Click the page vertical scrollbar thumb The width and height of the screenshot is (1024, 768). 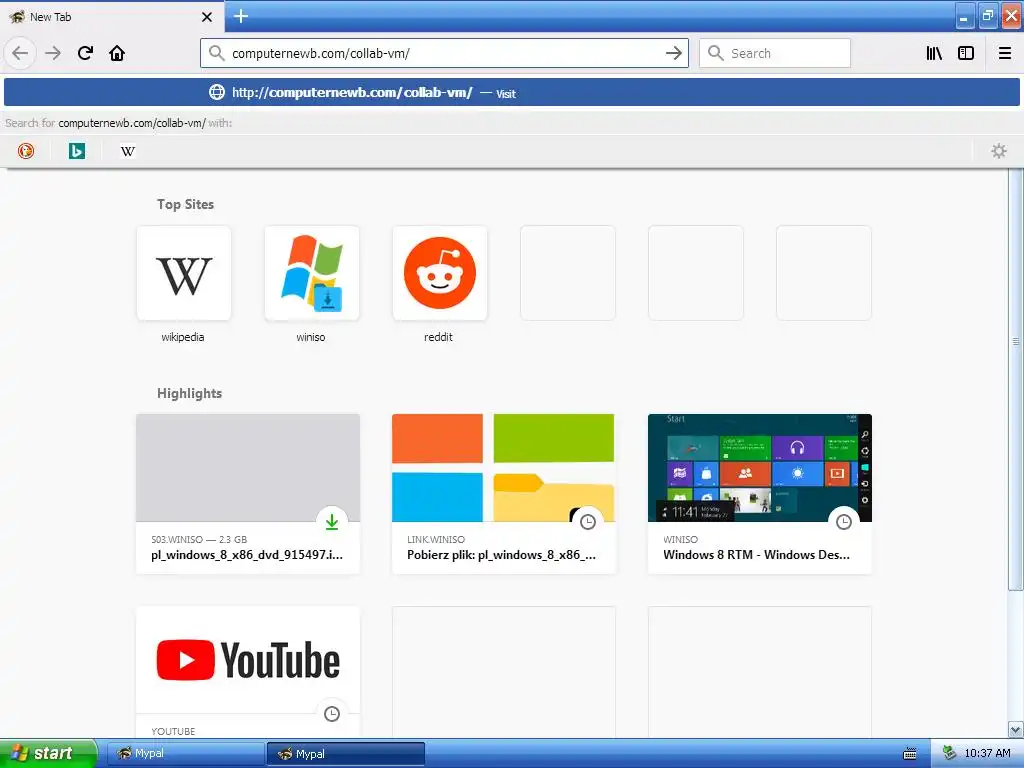click(x=1016, y=379)
